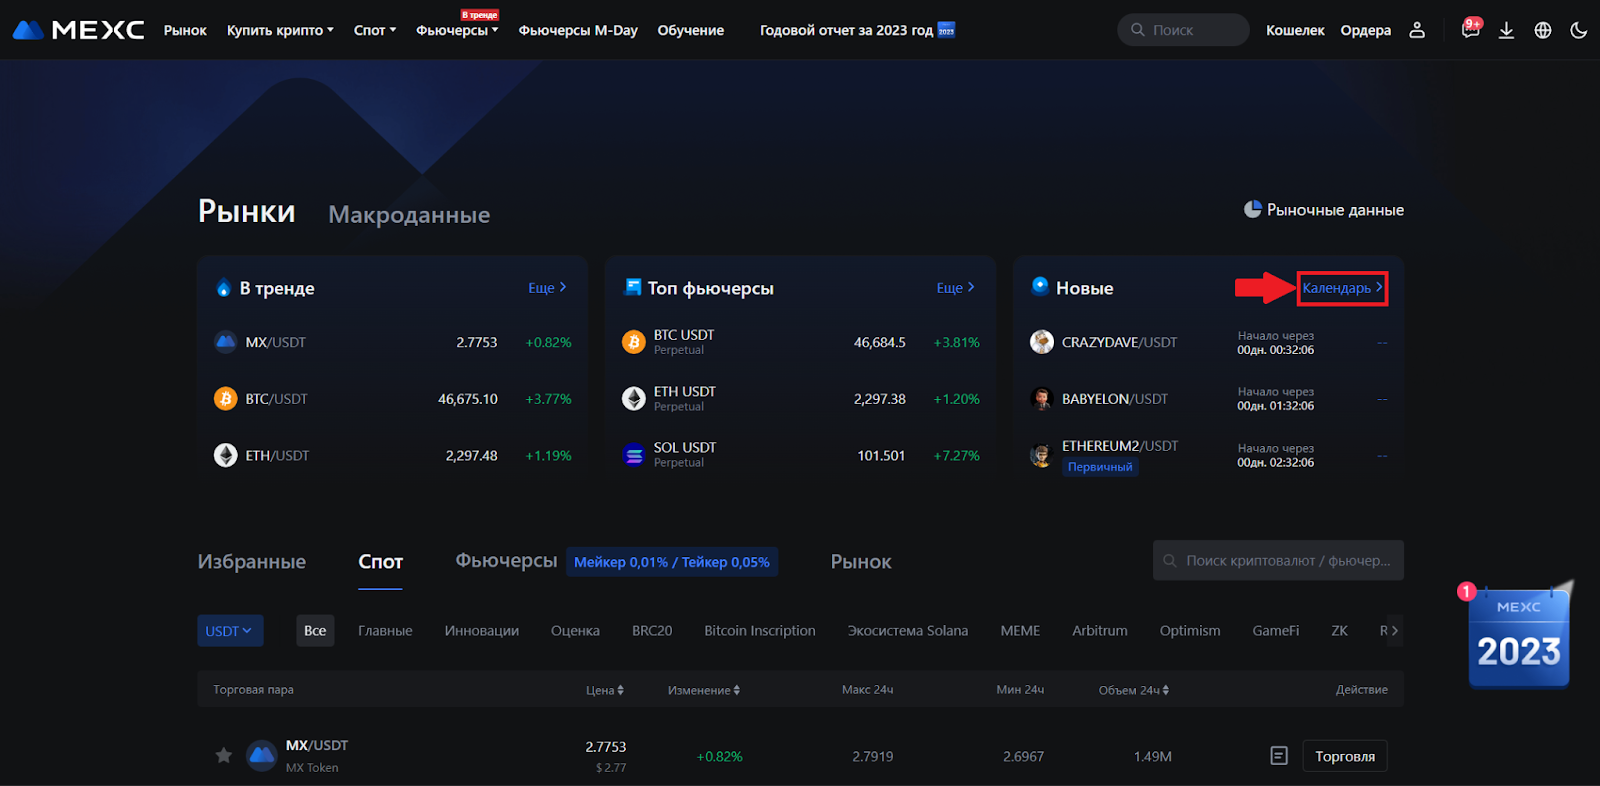Open the ETHEREUM2/USDT Первичный listing row

1208,456
